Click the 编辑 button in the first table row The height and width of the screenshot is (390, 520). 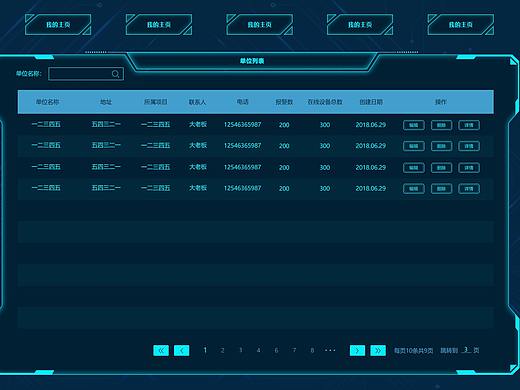coord(414,125)
